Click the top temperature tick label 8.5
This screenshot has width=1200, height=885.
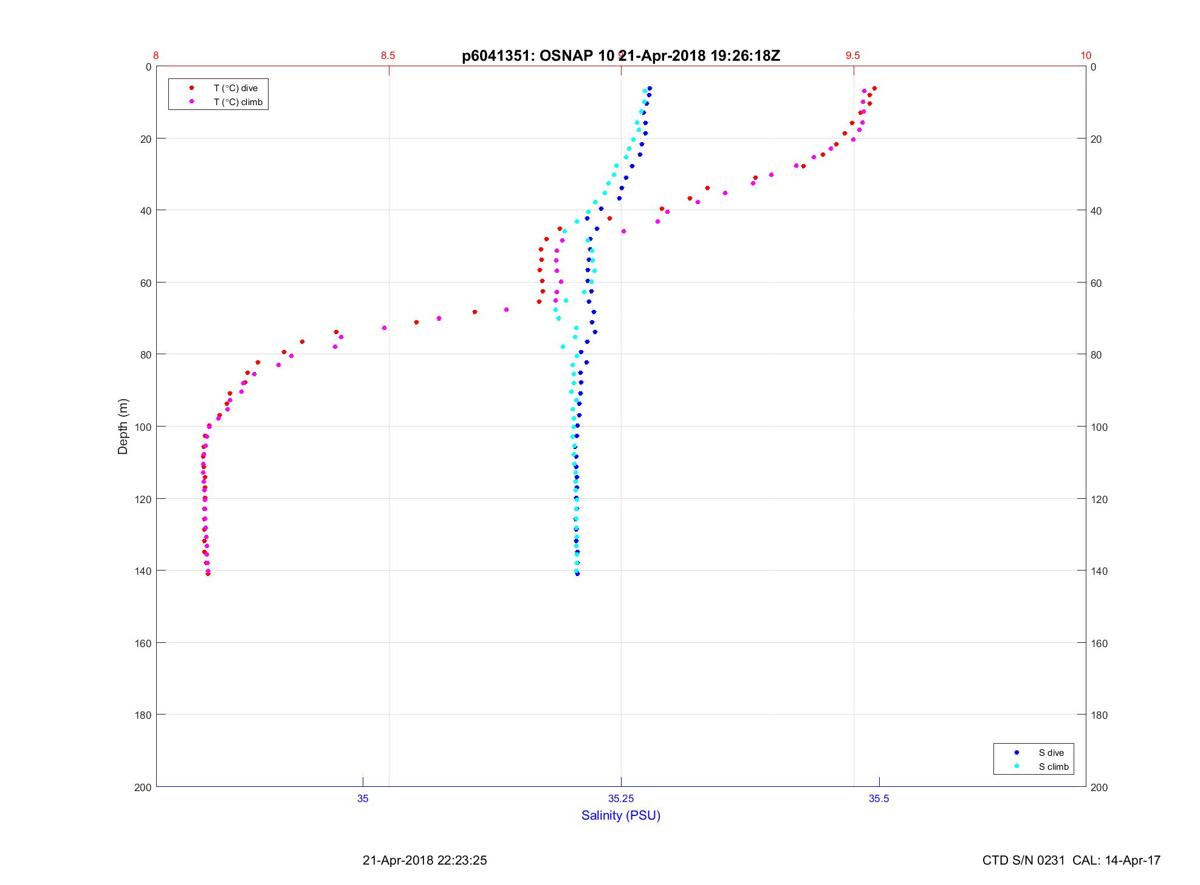388,56
